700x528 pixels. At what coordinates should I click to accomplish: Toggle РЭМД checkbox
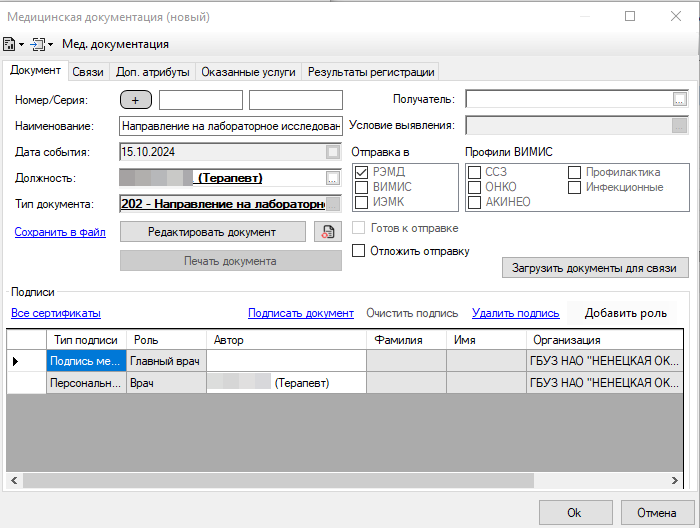click(x=361, y=172)
